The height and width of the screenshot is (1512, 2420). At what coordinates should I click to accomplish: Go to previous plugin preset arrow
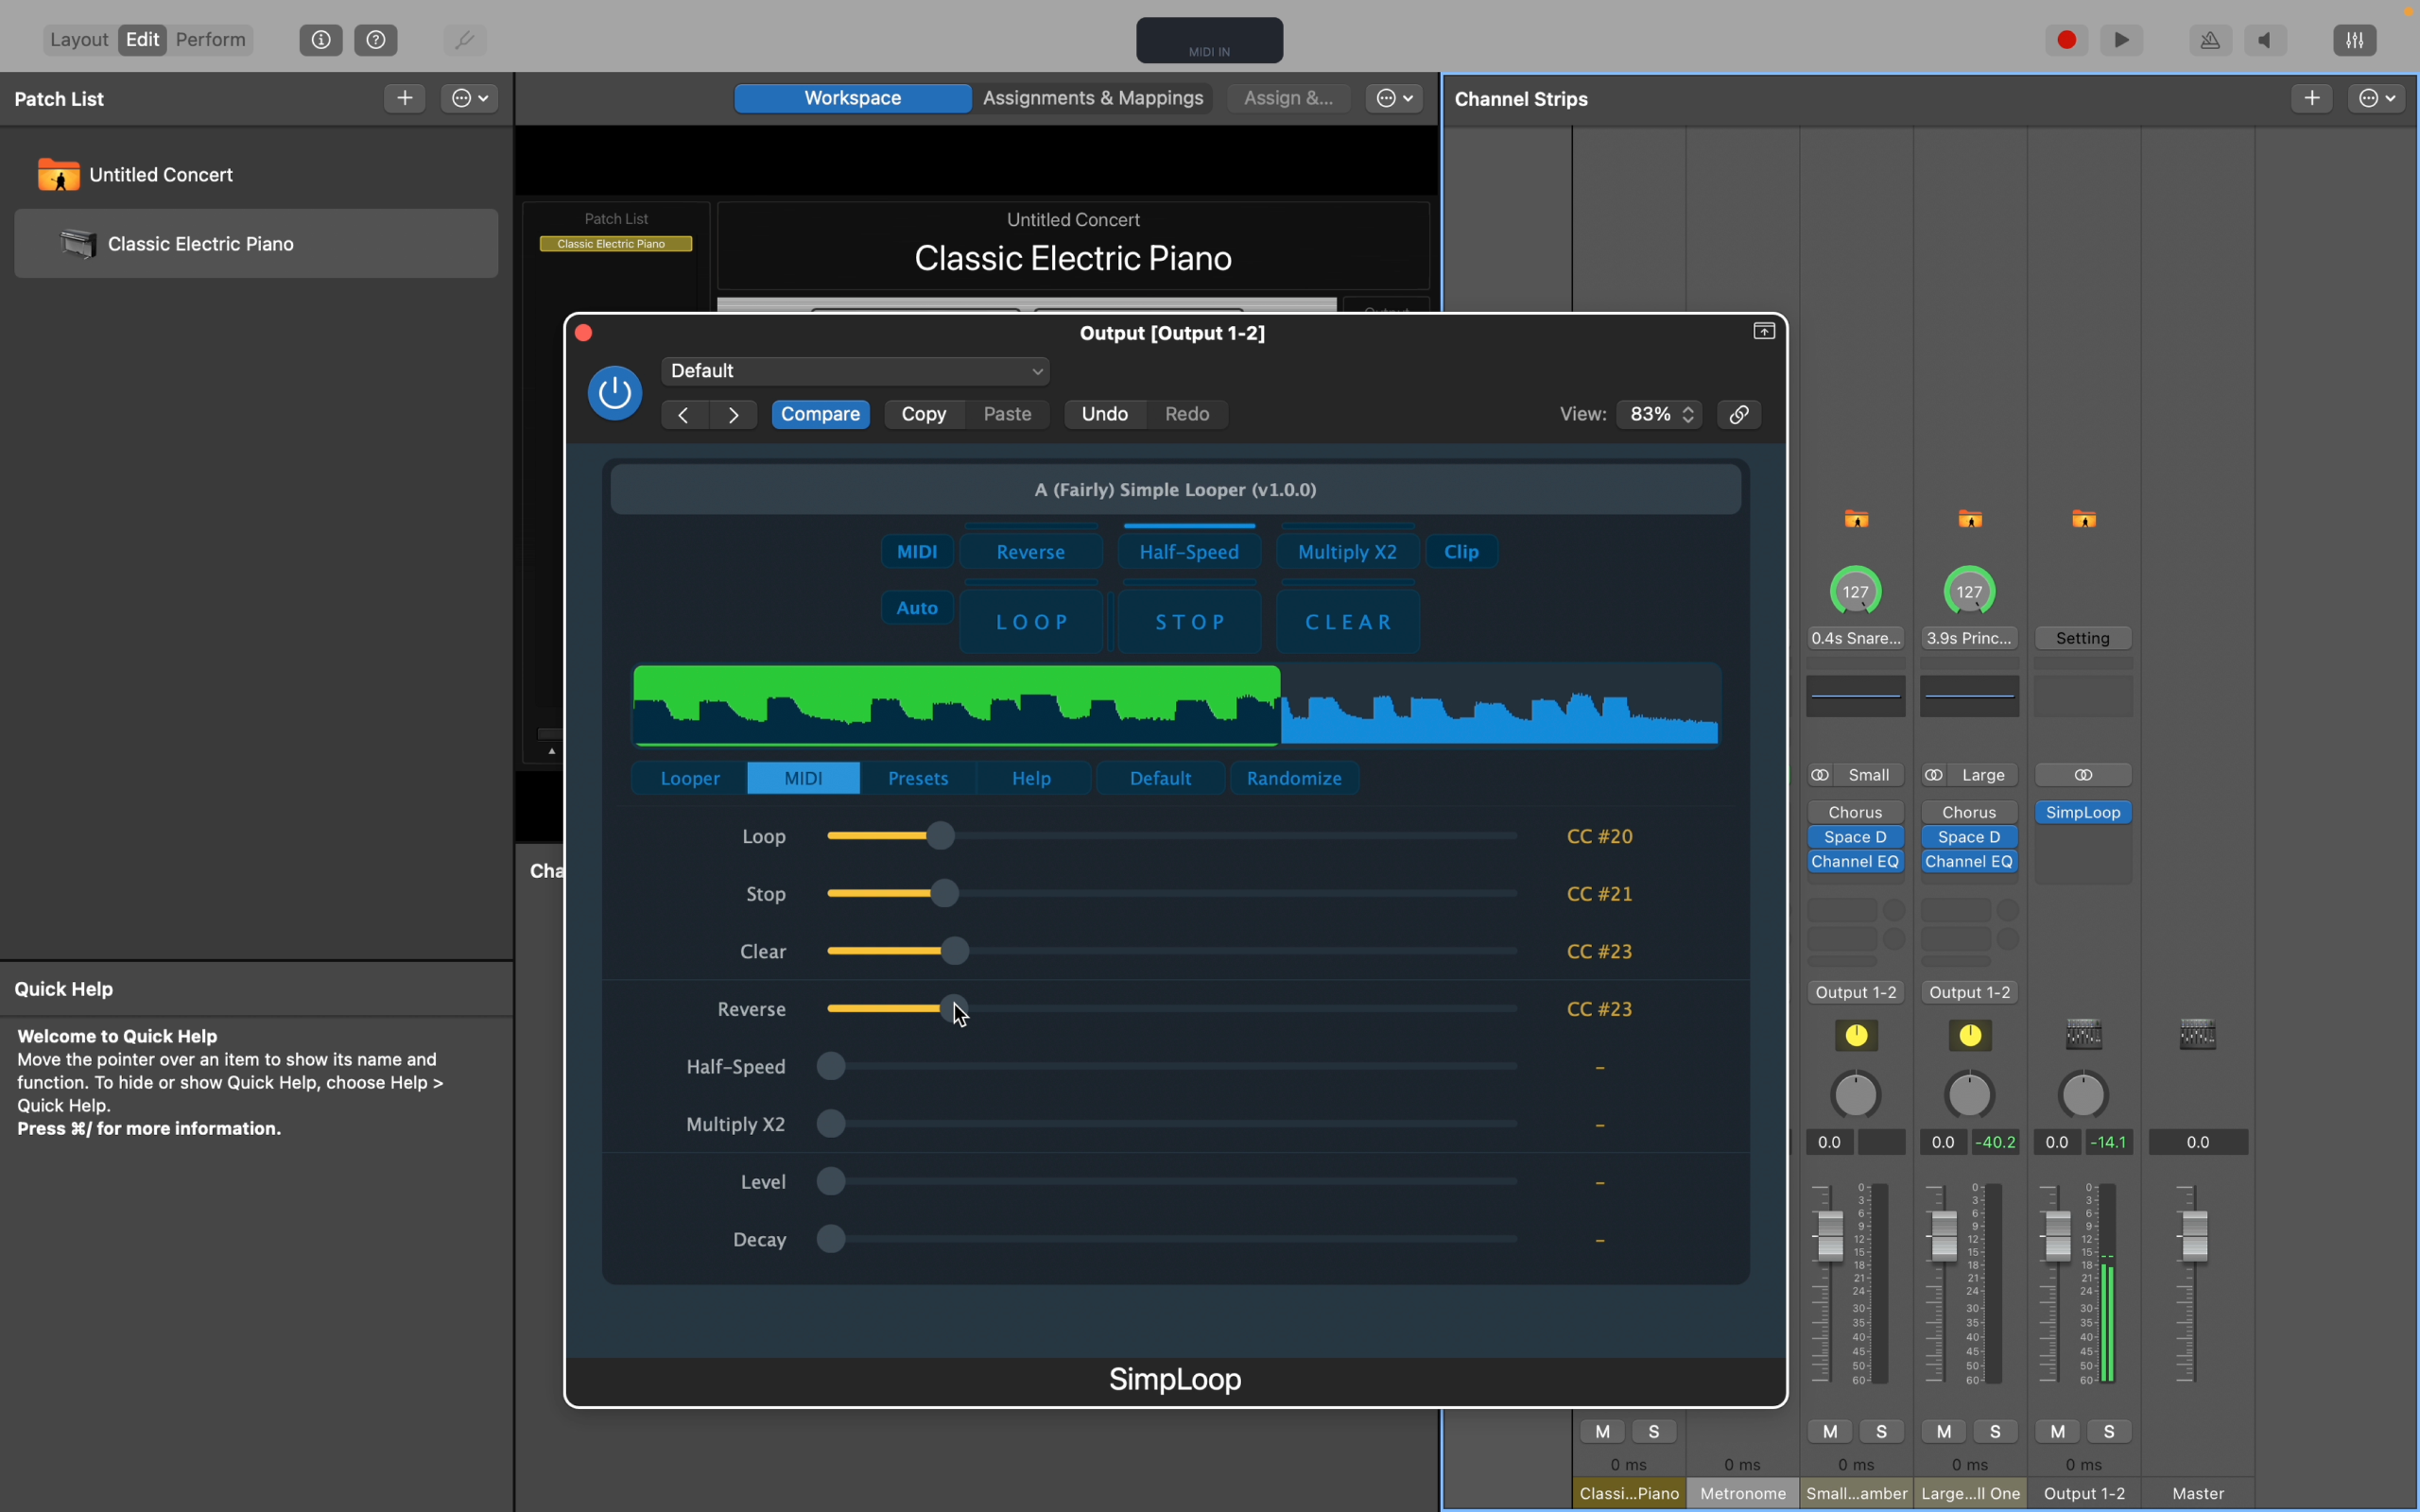pyautogui.click(x=684, y=415)
